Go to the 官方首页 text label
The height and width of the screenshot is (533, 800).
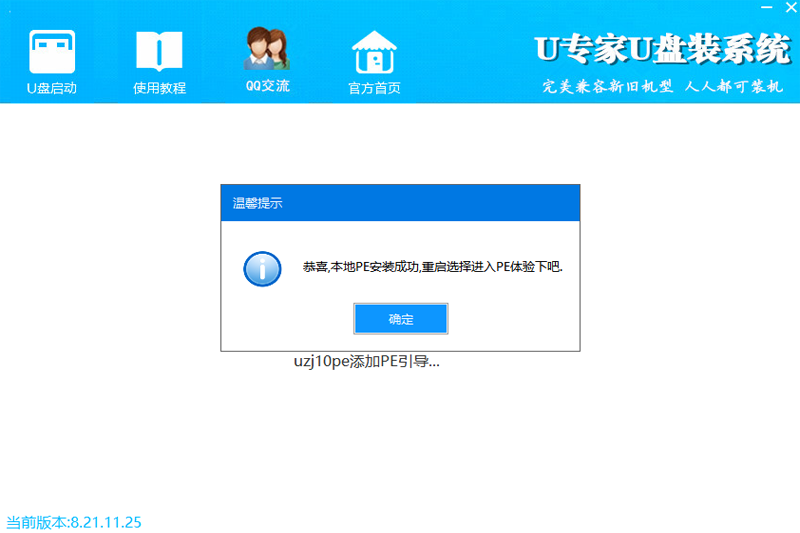click(x=374, y=88)
